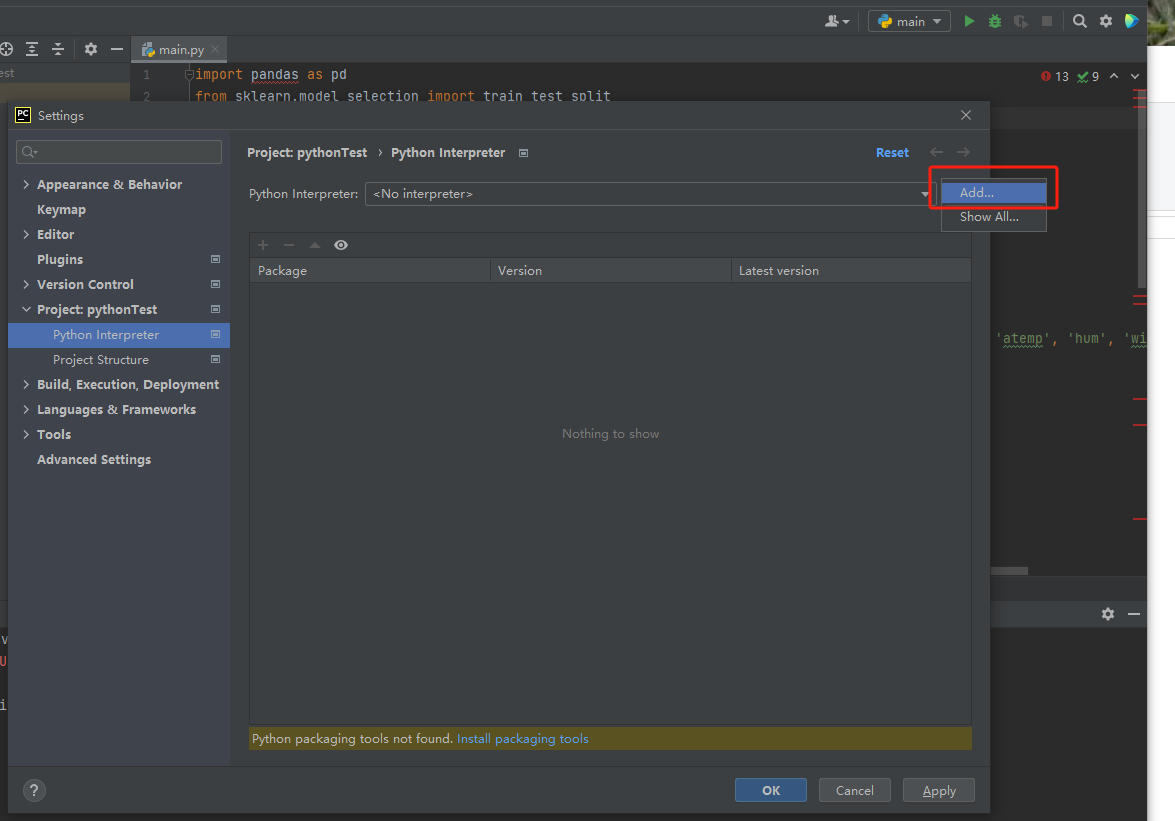Toggle show early releases eye icon
This screenshot has width=1175, height=821.
point(341,245)
